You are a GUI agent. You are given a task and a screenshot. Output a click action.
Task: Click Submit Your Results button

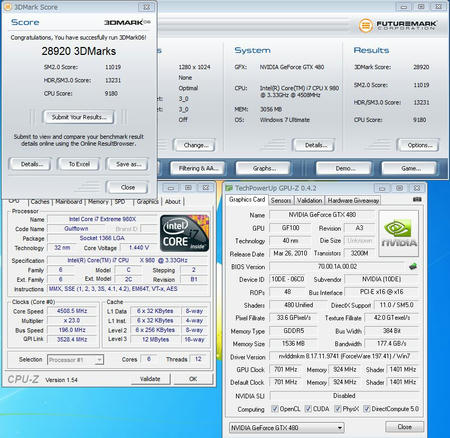coord(79,117)
